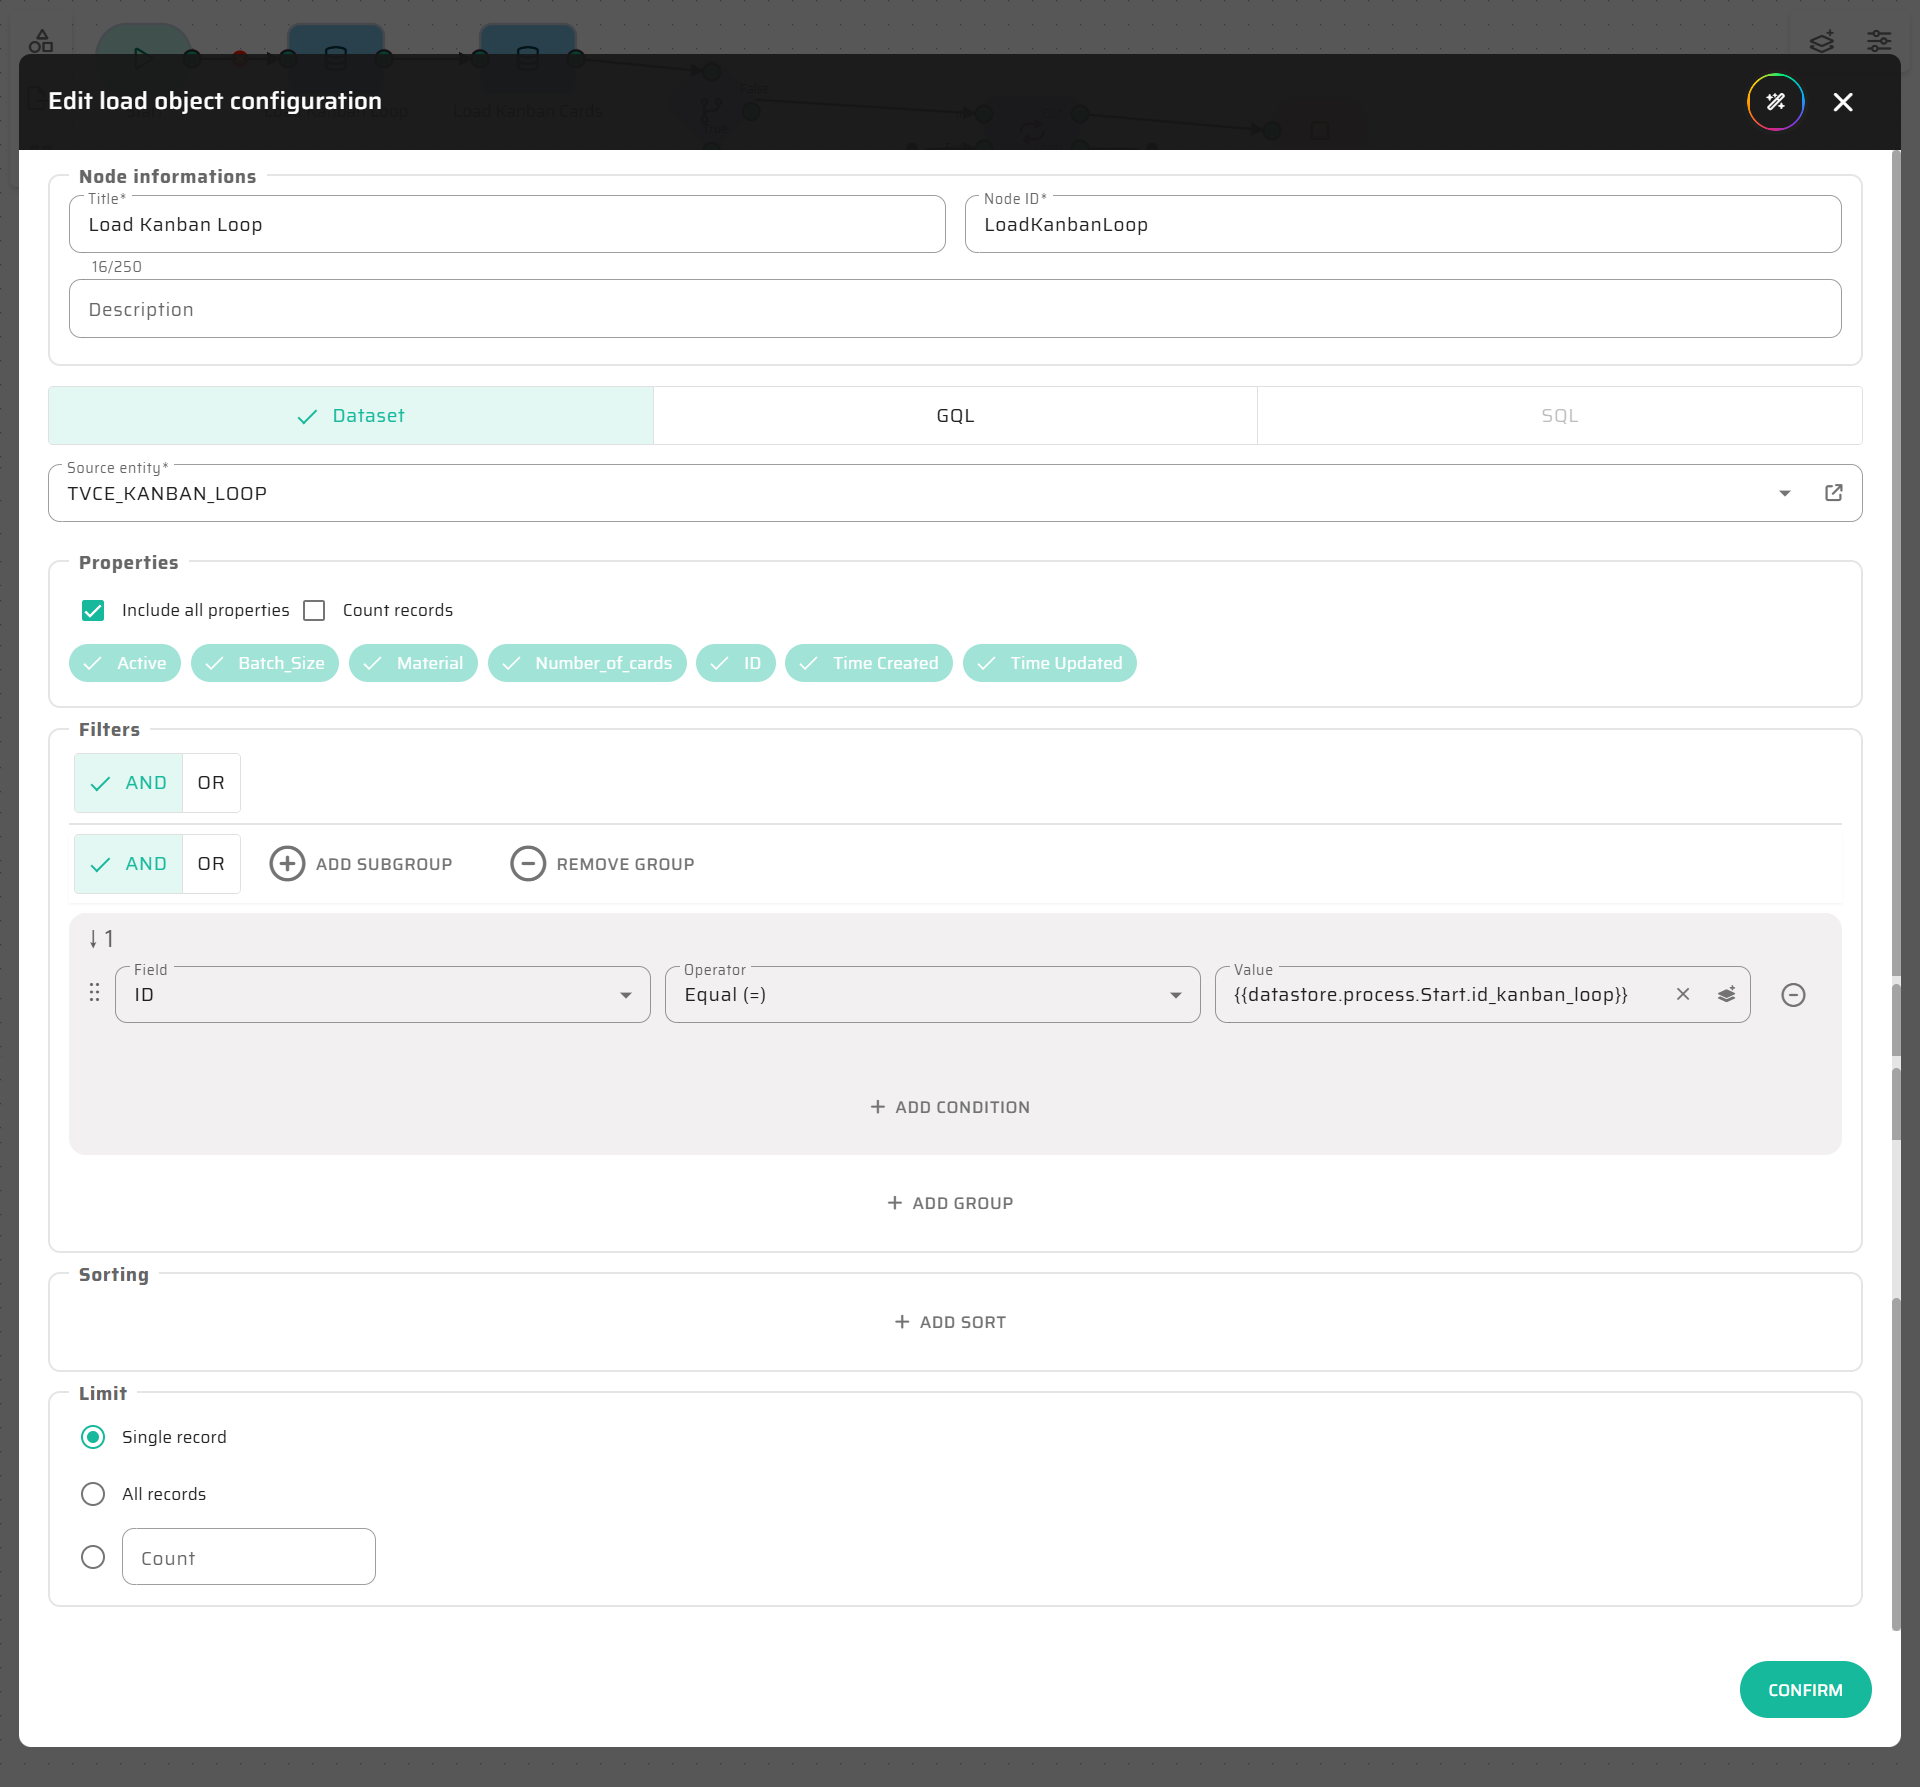The width and height of the screenshot is (1920, 1787).
Task: Click into the Description input field
Action: (955, 309)
